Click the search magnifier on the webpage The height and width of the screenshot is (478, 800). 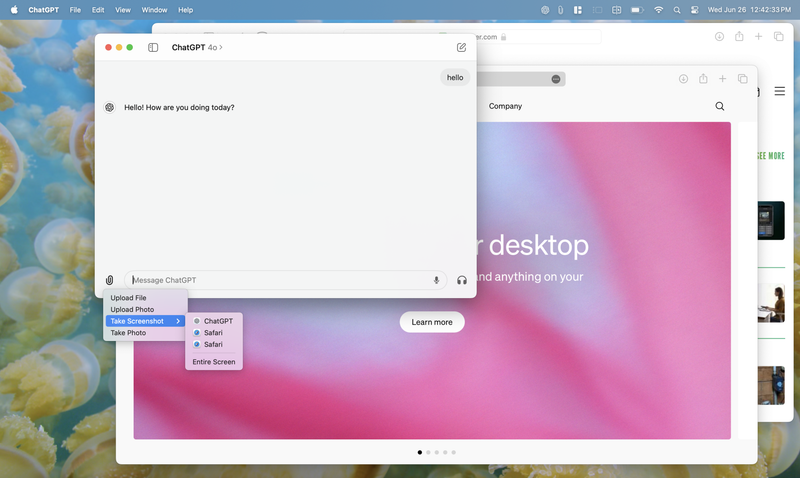tap(720, 106)
